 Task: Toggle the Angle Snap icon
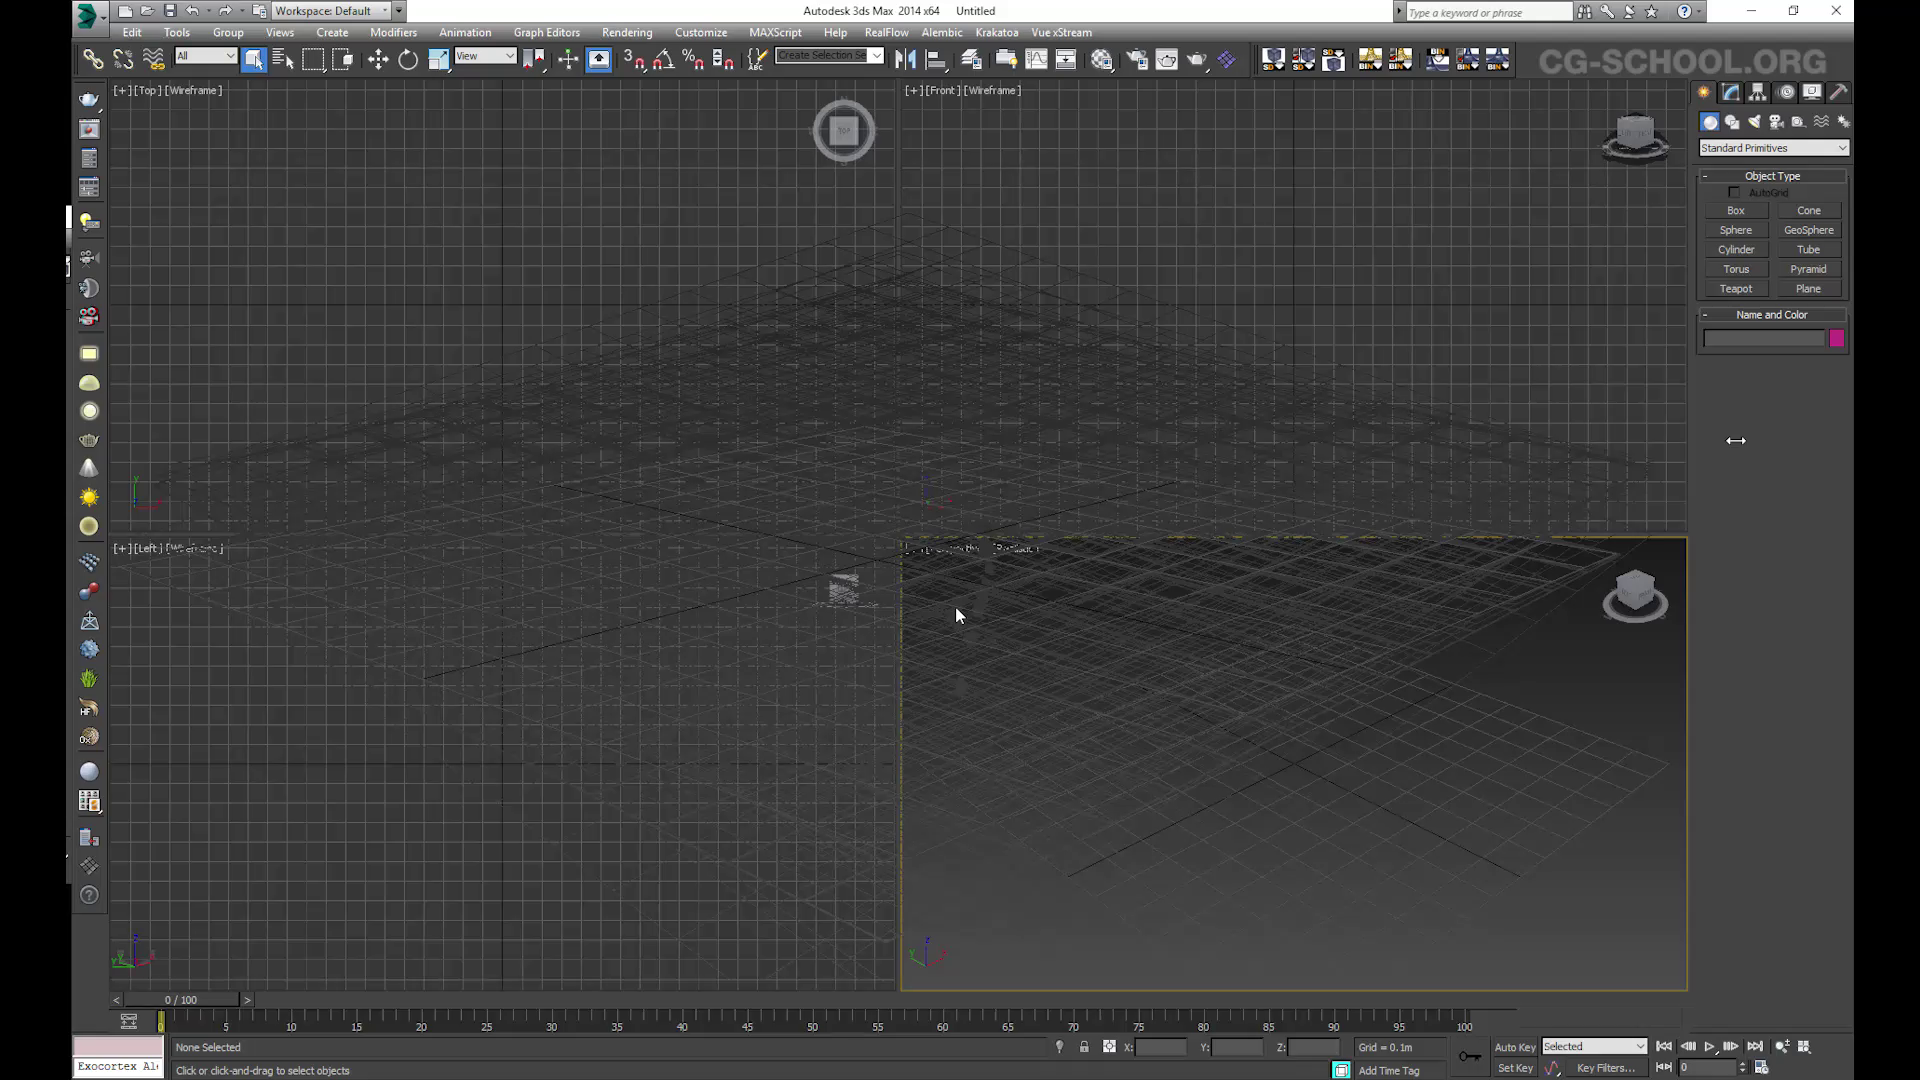click(x=663, y=60)
